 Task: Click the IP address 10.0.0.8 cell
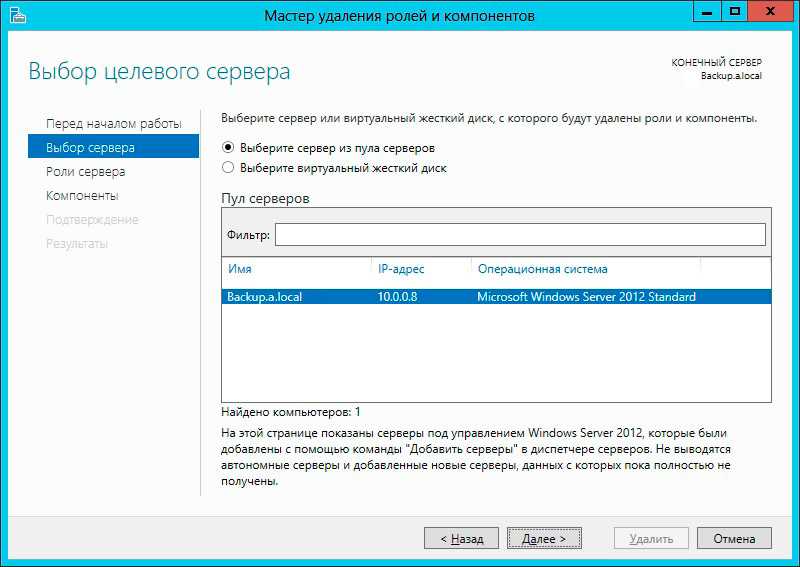point(397,297)
